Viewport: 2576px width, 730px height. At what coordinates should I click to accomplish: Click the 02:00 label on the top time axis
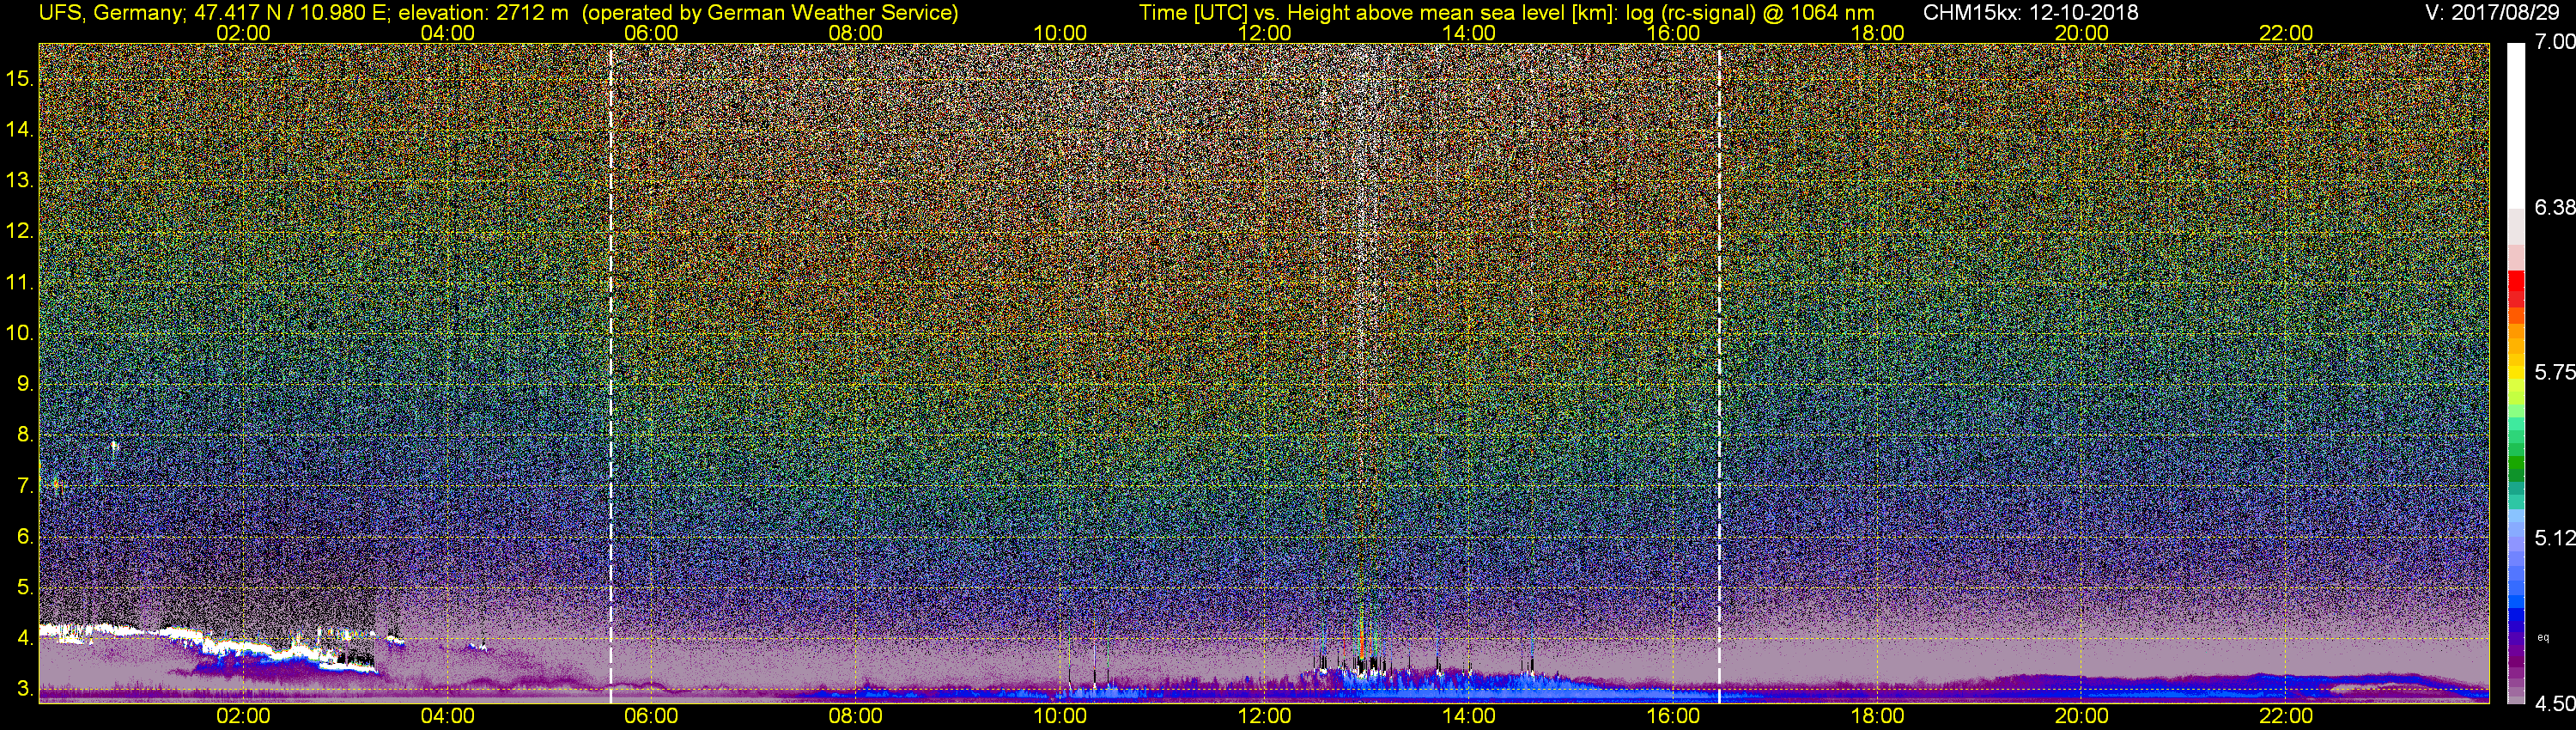243,33
